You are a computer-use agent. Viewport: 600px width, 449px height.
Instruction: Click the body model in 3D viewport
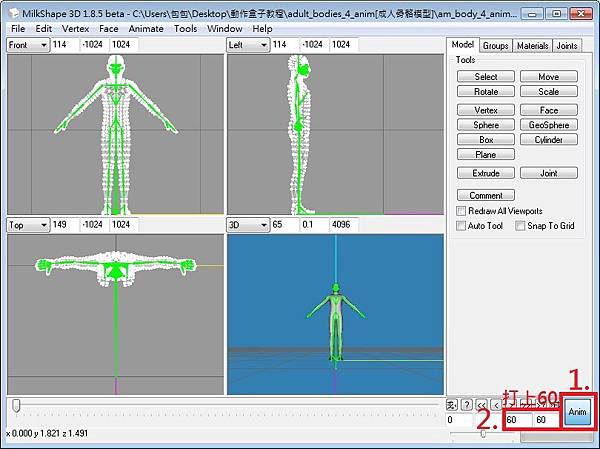pos(335,323)
